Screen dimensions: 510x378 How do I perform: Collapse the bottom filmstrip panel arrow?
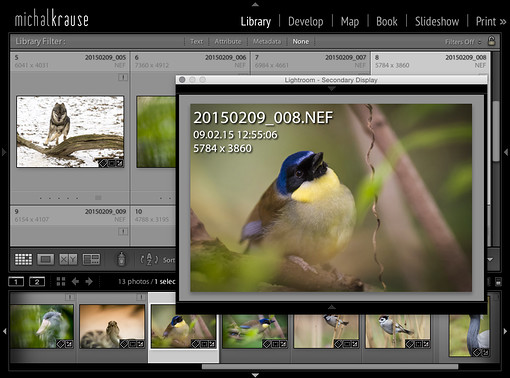pyautogui.click(x=255, y=375)
